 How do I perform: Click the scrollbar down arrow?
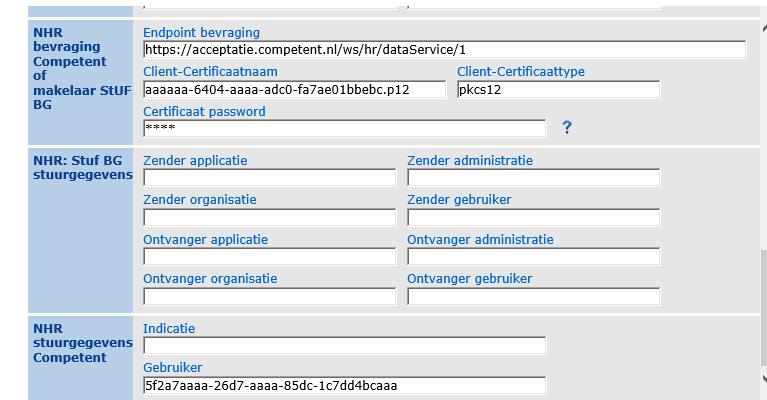[764, 378]
